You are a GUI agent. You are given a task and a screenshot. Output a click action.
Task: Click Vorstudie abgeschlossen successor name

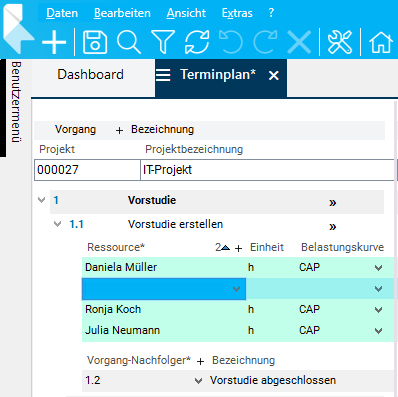[x=273, y=380]
